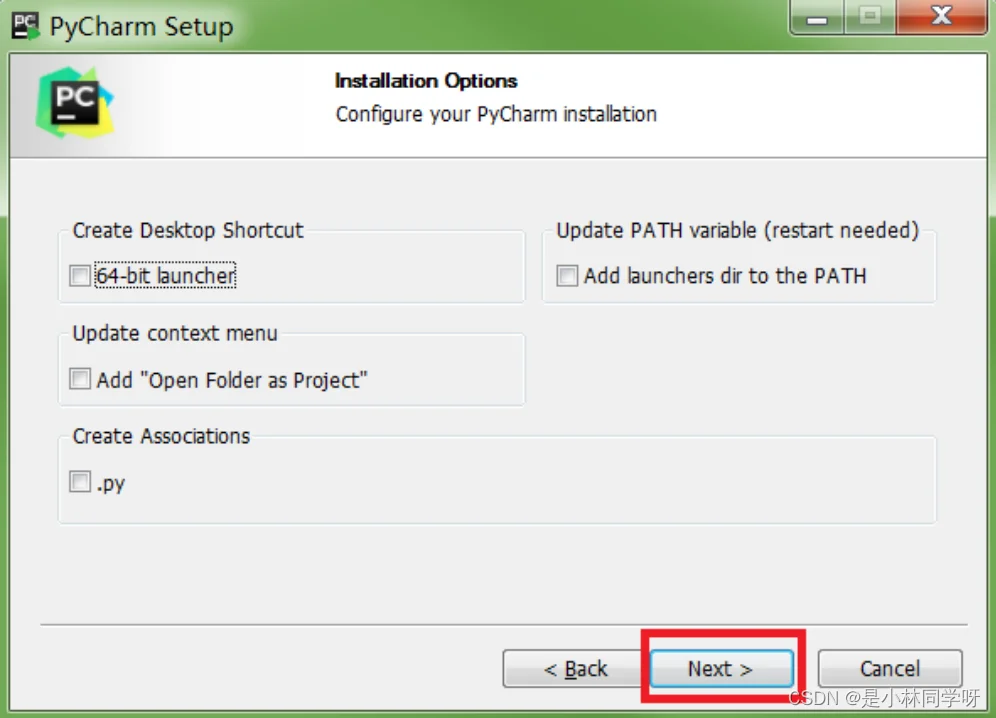Click the large PyCharm PC logo
The width and height of the screenshot is (996, 718).
[75, 103]
